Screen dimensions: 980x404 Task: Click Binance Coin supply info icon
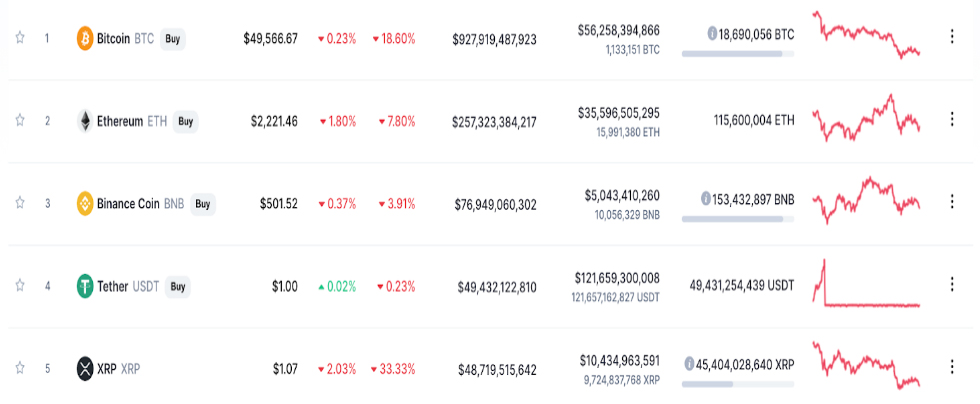tap(707, 198)
